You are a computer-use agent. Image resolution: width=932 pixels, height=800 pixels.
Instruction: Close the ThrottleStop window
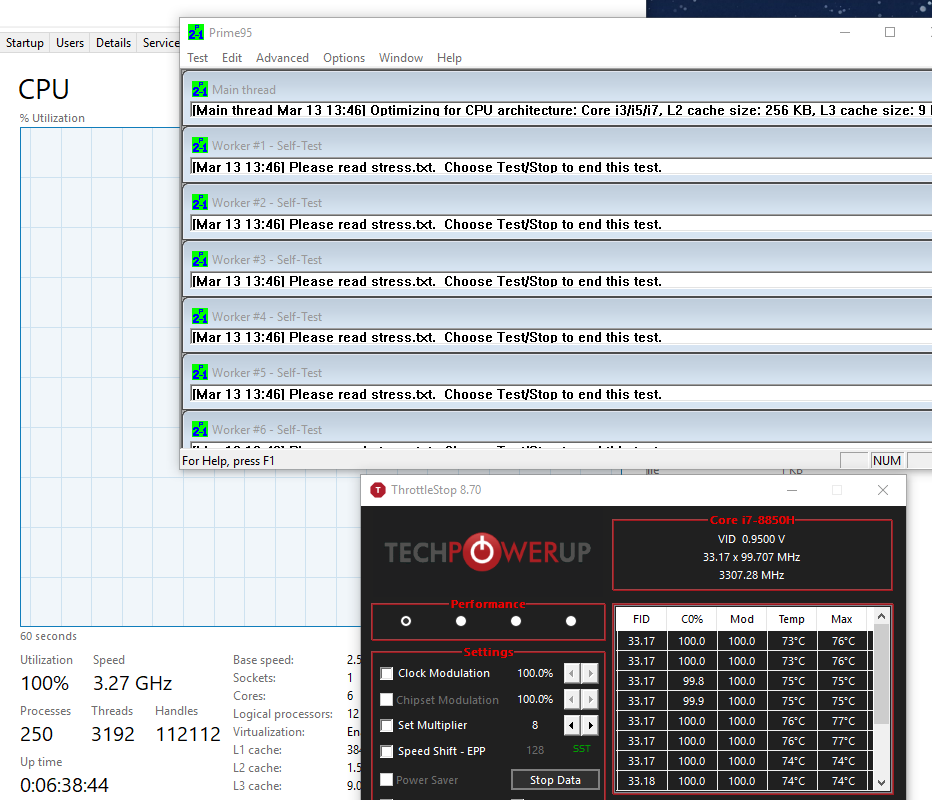(883, 490)
